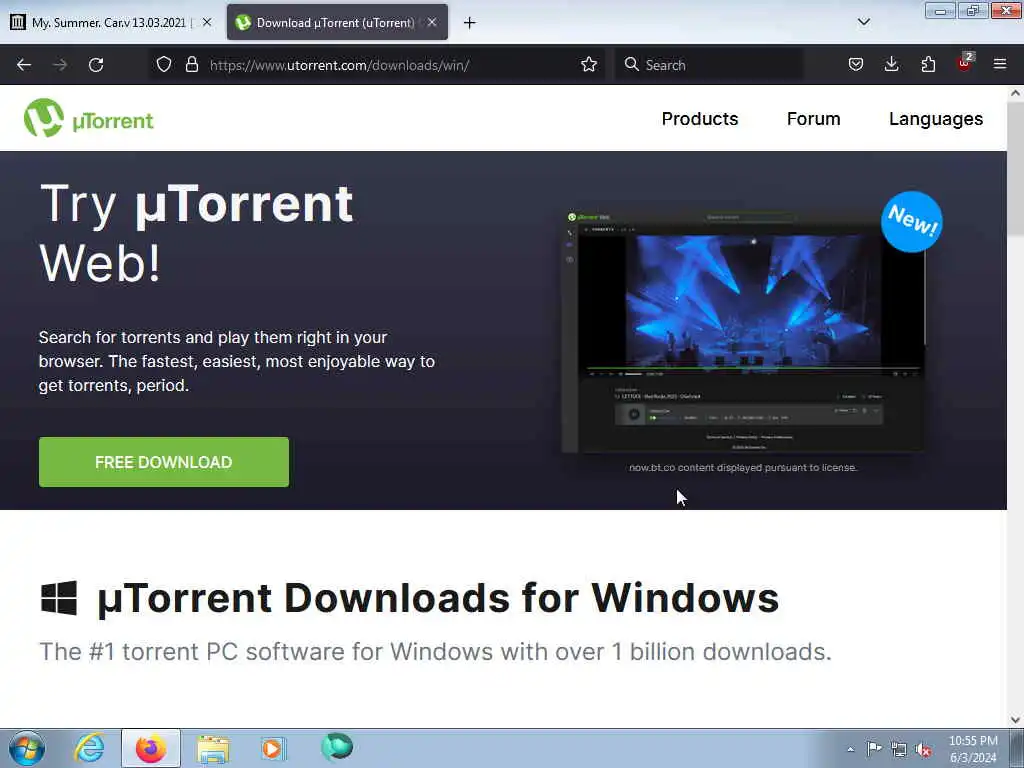Go back with the browser back arrow
1024x768 pixels.
click(24, 65)
